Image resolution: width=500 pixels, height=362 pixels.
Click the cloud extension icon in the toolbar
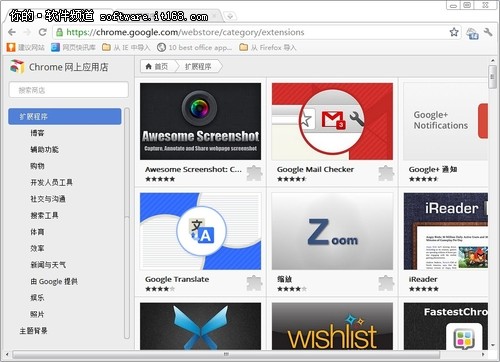[x=472, y=33]
